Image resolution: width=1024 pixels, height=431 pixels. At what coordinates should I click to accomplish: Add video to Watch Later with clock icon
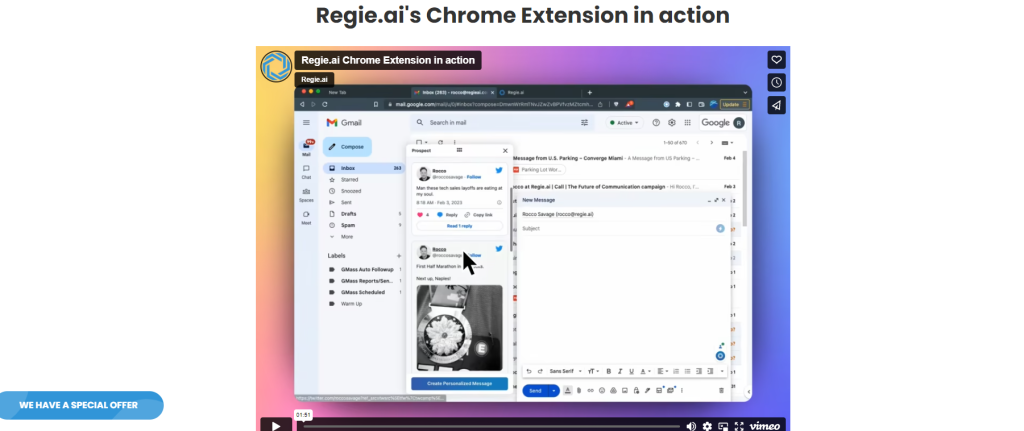[x=776, y=82]
